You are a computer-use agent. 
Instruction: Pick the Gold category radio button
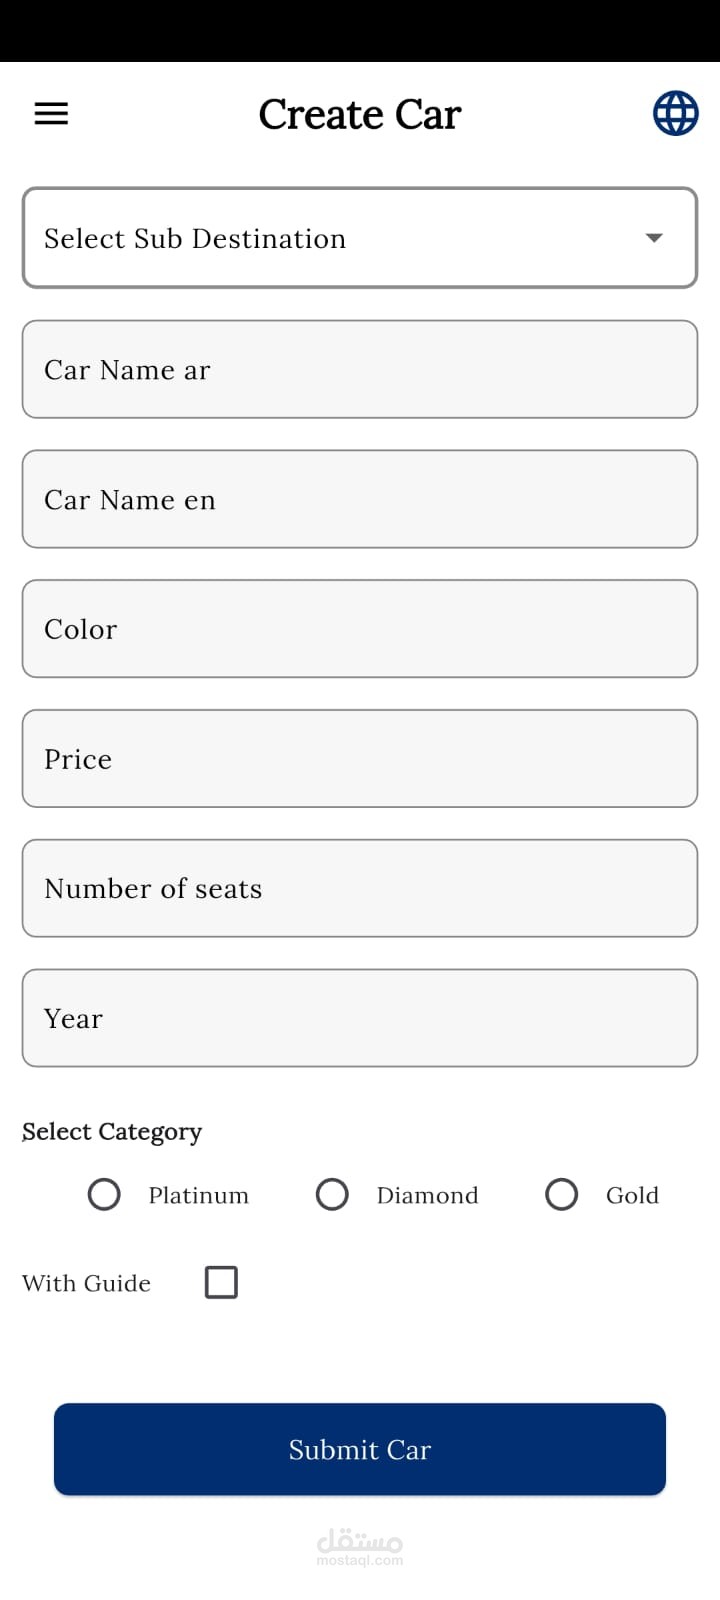pyautogui.click(x=561, y=1194)
